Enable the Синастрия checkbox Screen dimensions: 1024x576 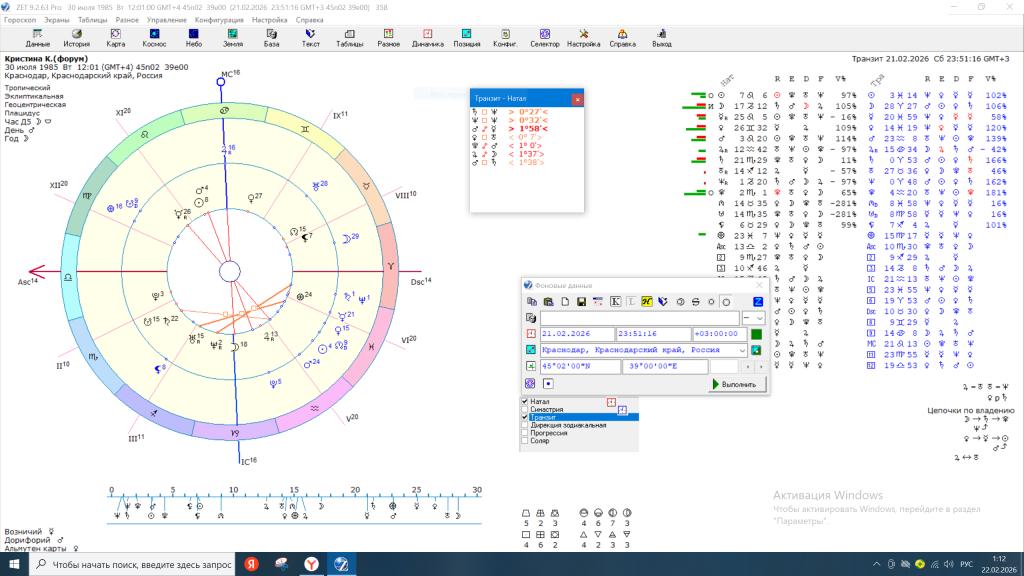525,409
